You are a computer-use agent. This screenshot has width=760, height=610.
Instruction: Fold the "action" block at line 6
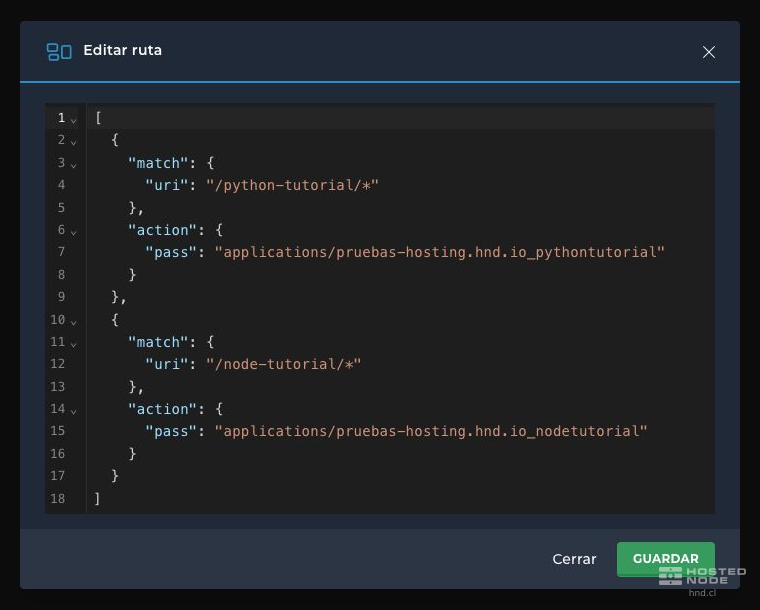(x=73, y=233)
